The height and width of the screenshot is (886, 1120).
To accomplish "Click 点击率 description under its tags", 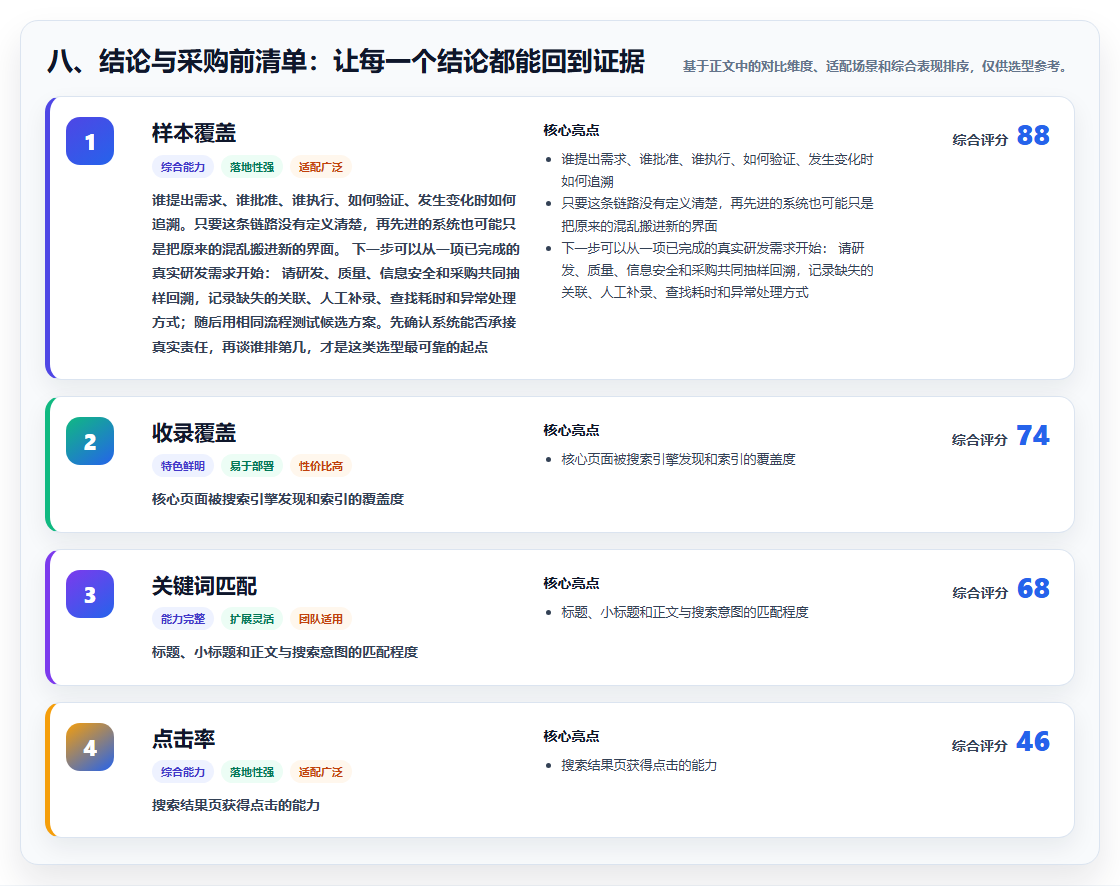I will (x=236, y=805).
